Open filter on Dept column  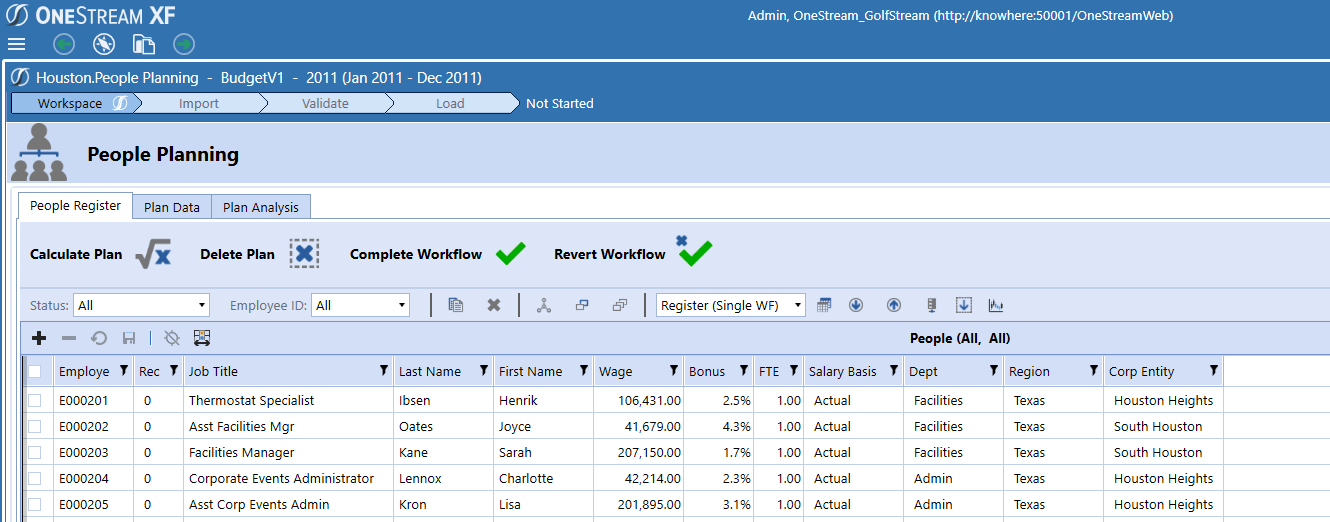coord(993,370)
